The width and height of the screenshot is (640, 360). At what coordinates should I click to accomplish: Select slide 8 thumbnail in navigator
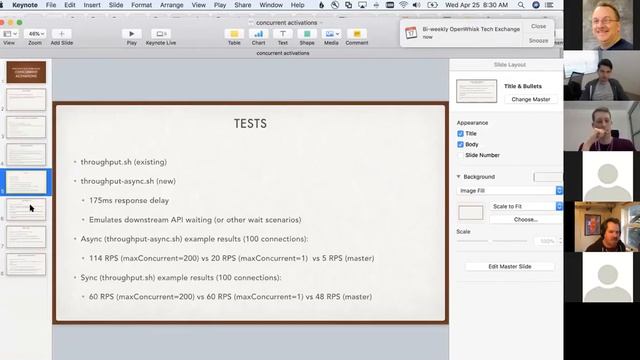26,264
